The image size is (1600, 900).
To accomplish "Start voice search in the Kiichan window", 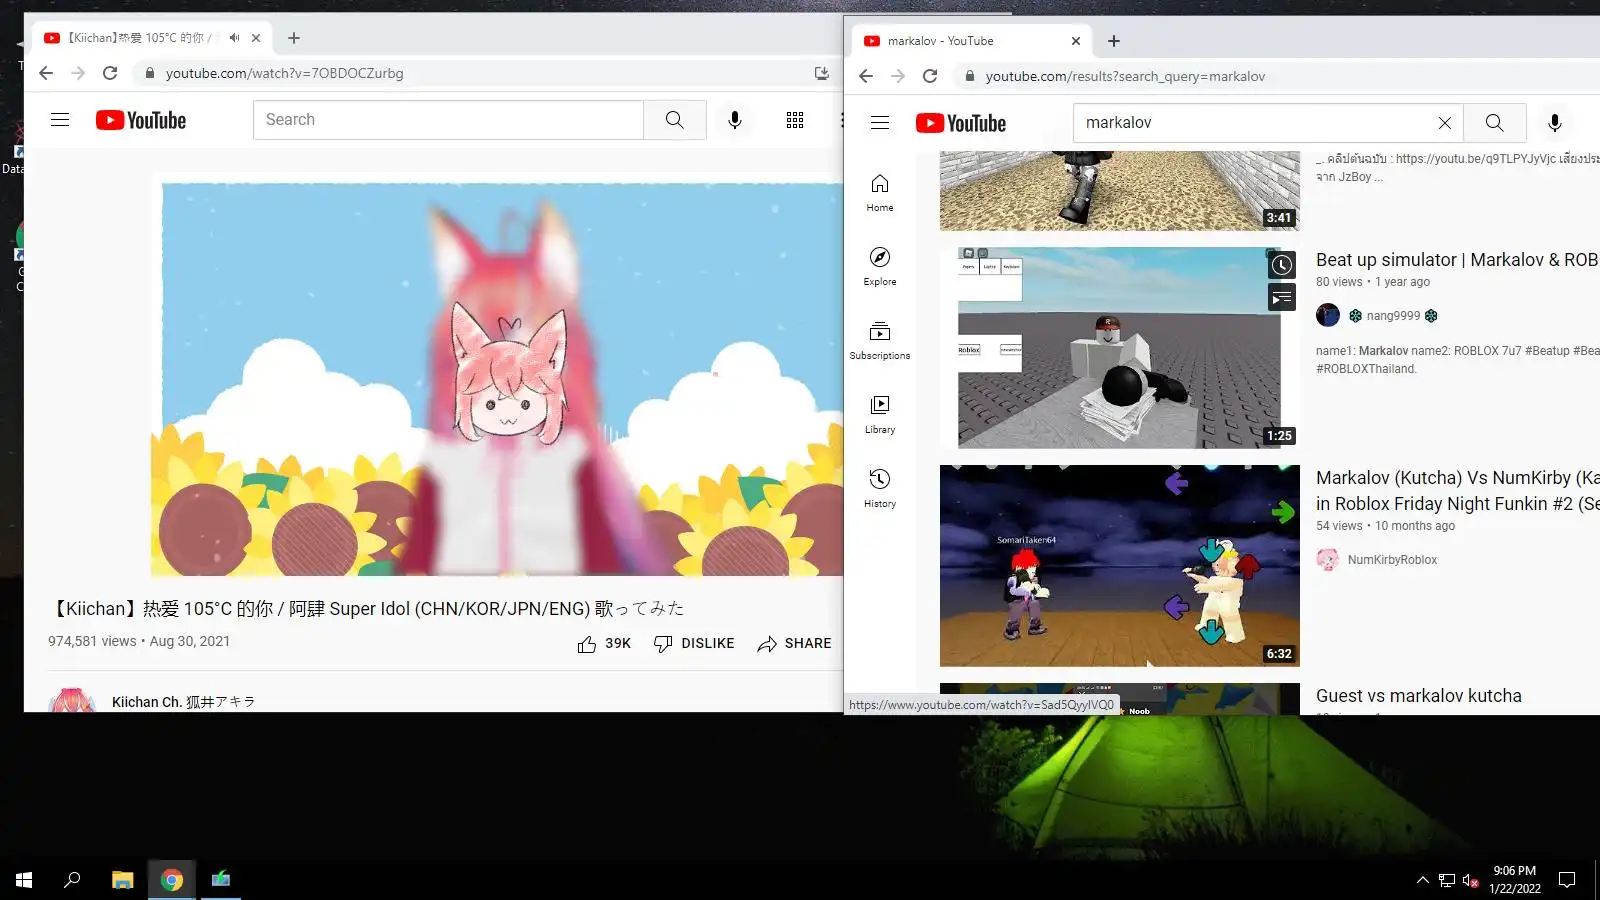I will click(x=735, y=120).
